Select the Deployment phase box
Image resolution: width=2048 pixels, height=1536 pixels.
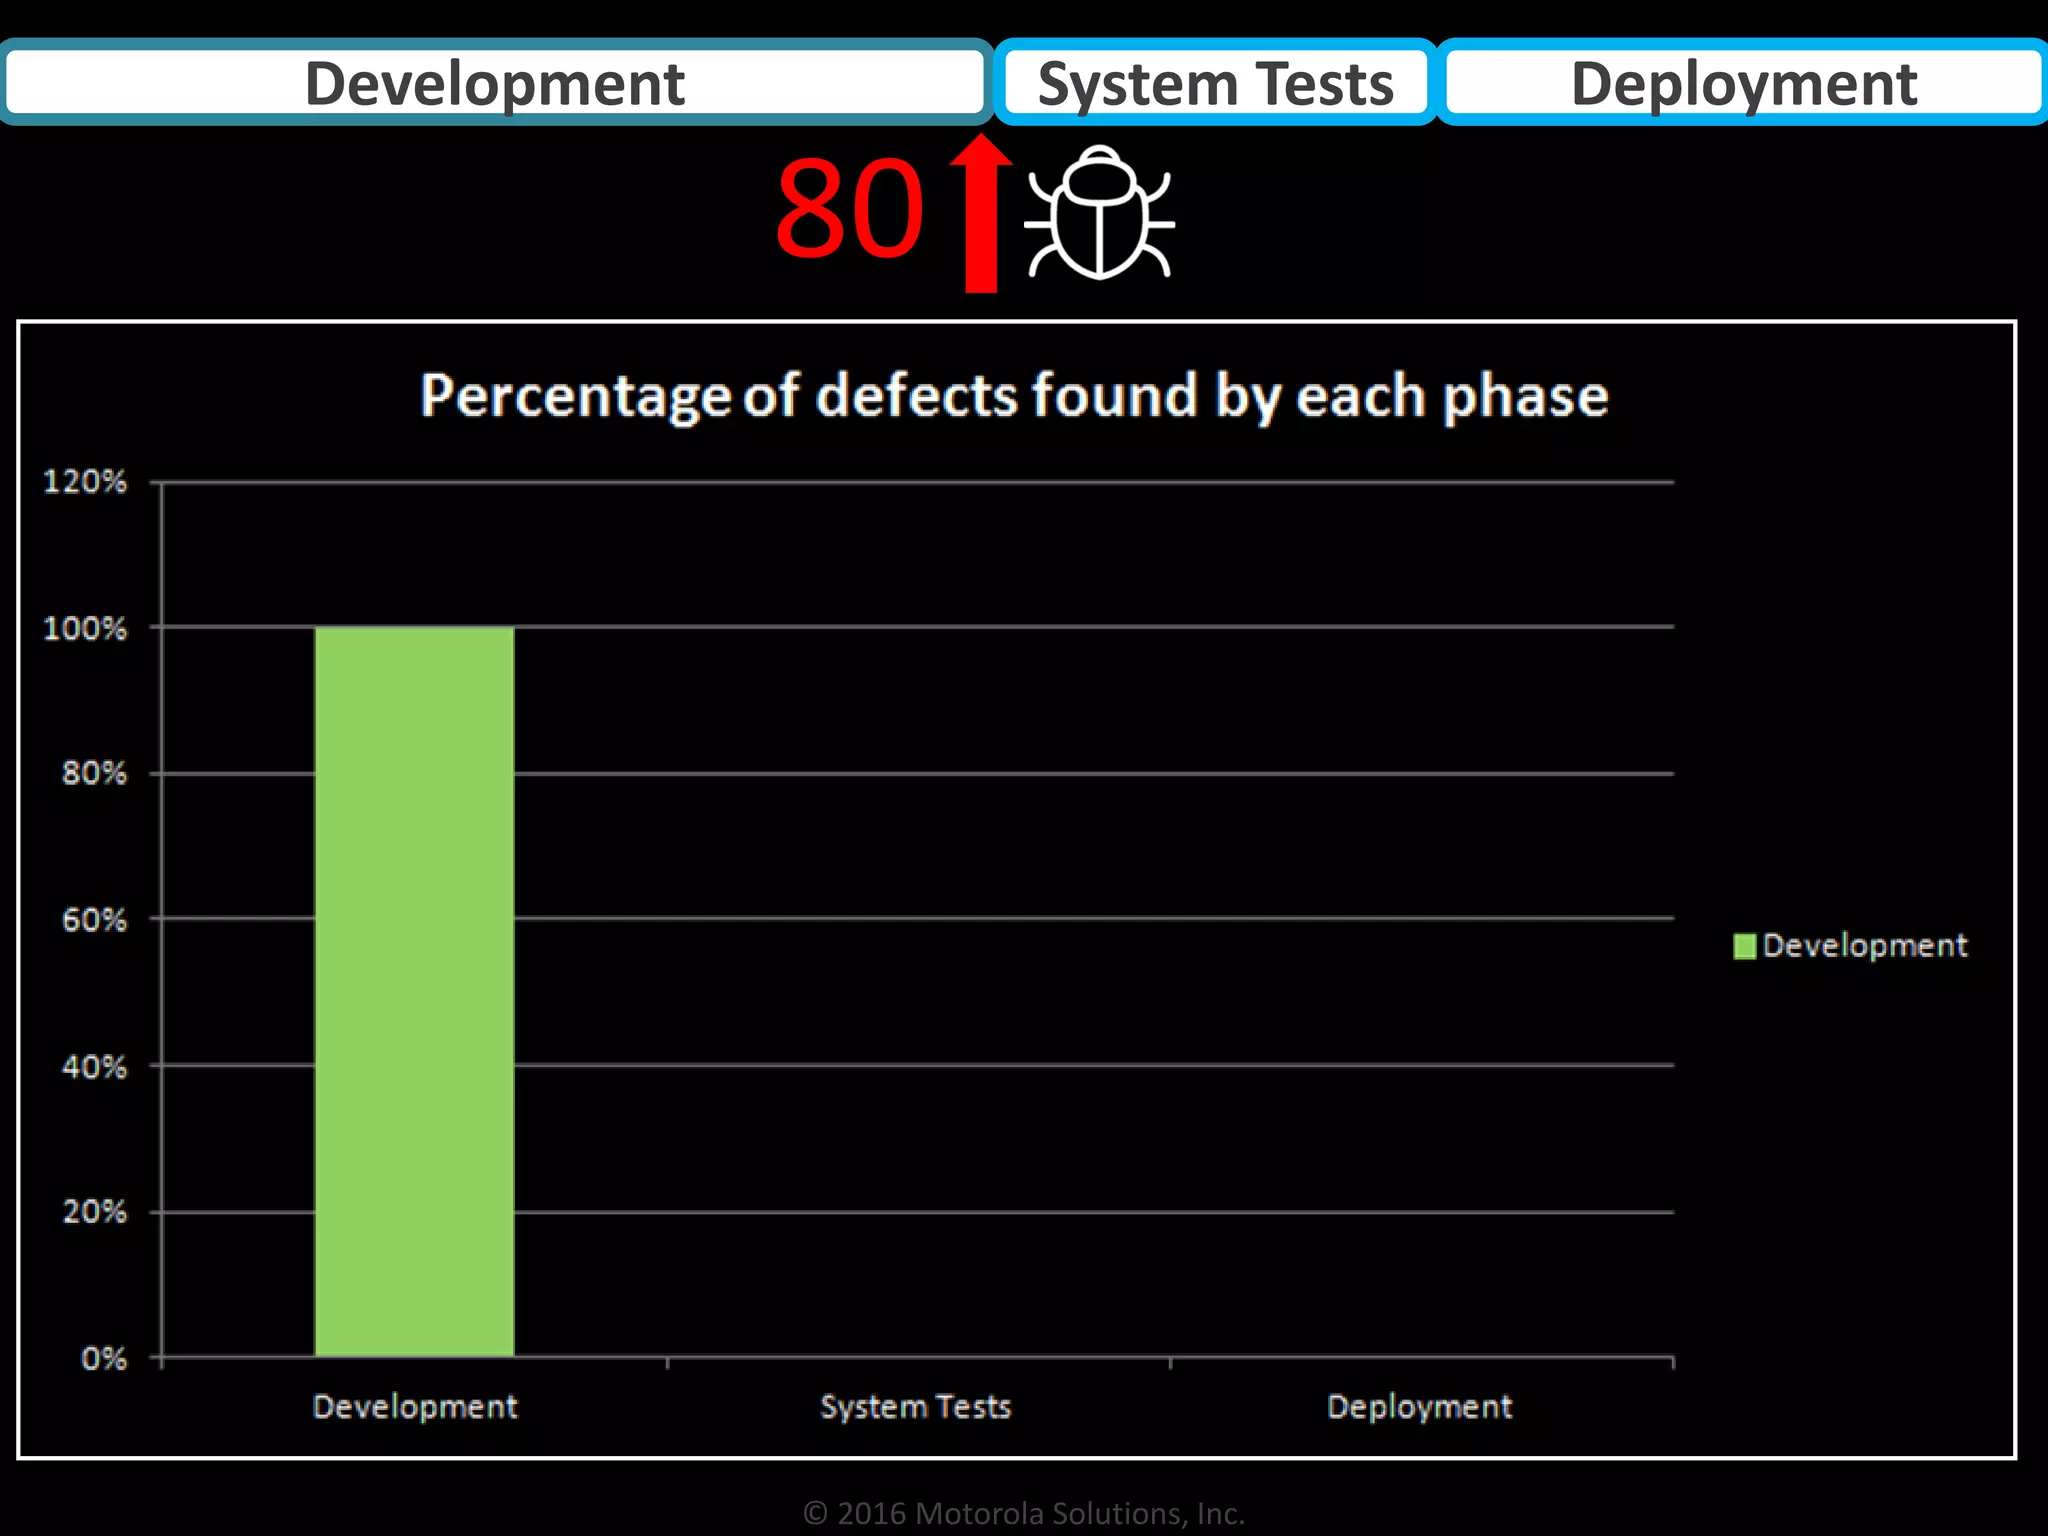(1743, 83)
